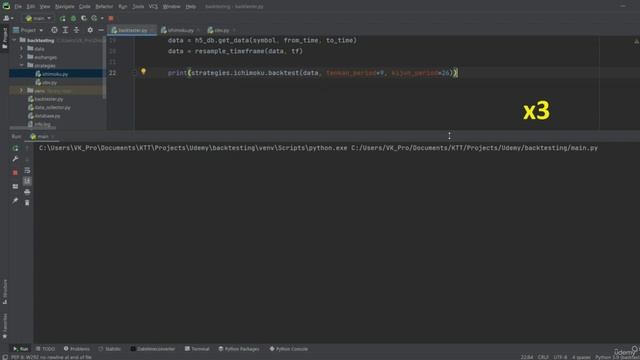Click the Project vertical side tab
This screenshot has height=360, width=640.
4,38
